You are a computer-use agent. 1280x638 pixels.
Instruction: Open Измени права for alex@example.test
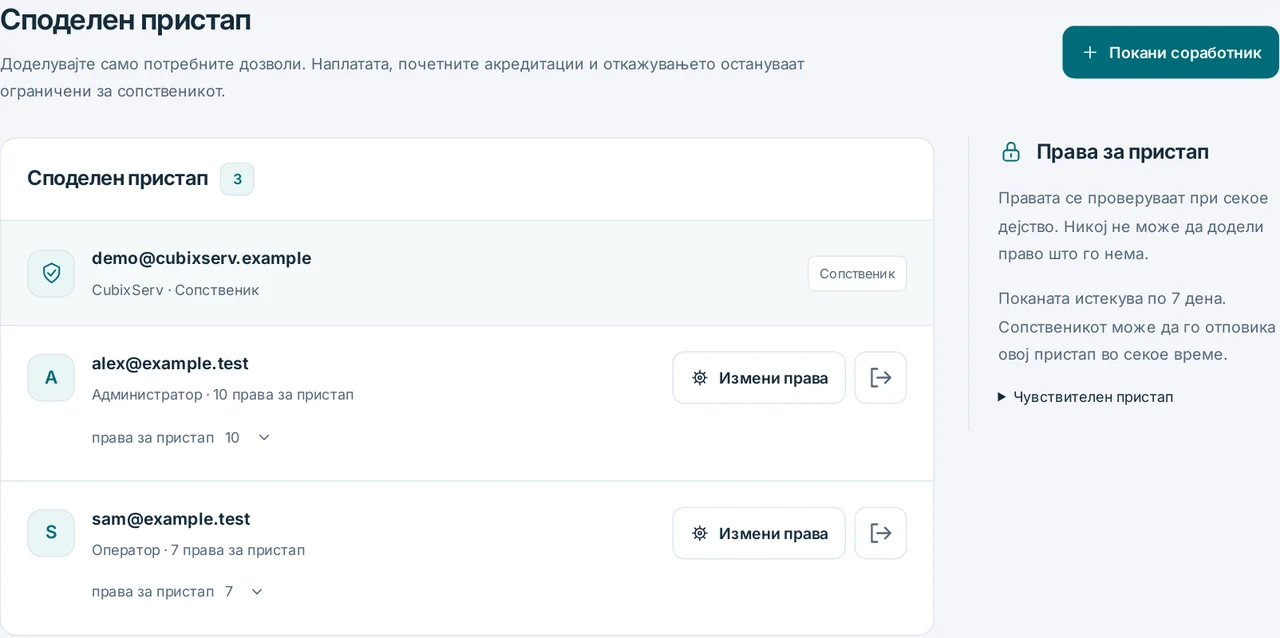click(x=759, y=378)
